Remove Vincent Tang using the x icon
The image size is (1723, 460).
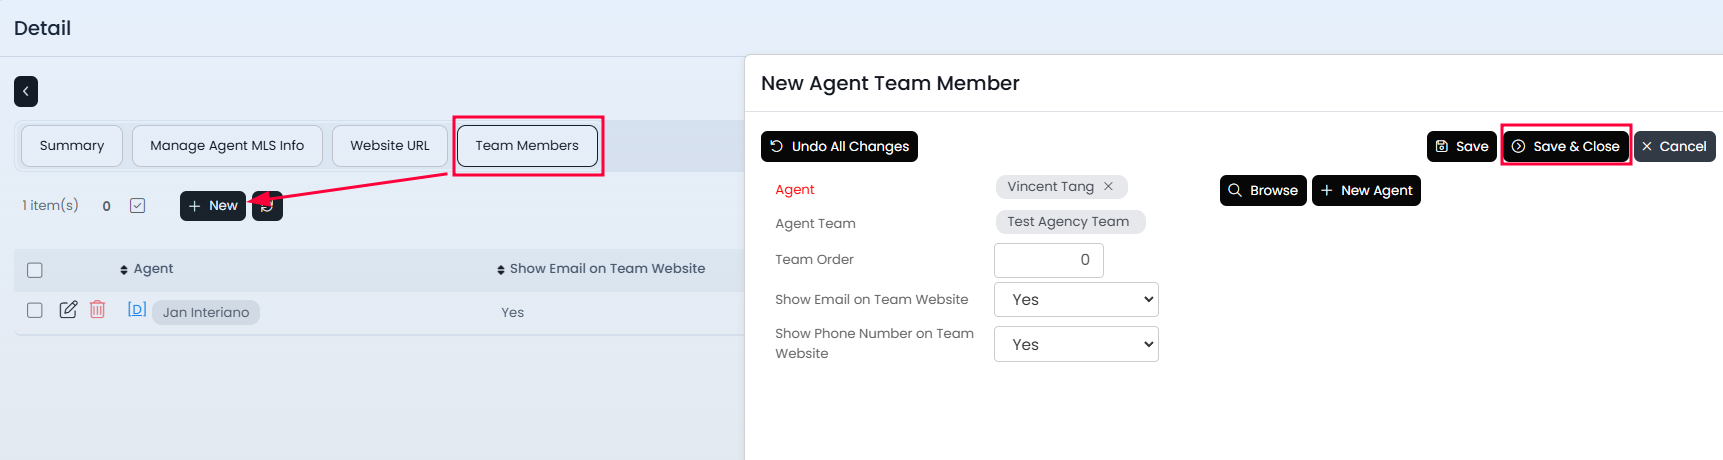tap(1108, 187)
